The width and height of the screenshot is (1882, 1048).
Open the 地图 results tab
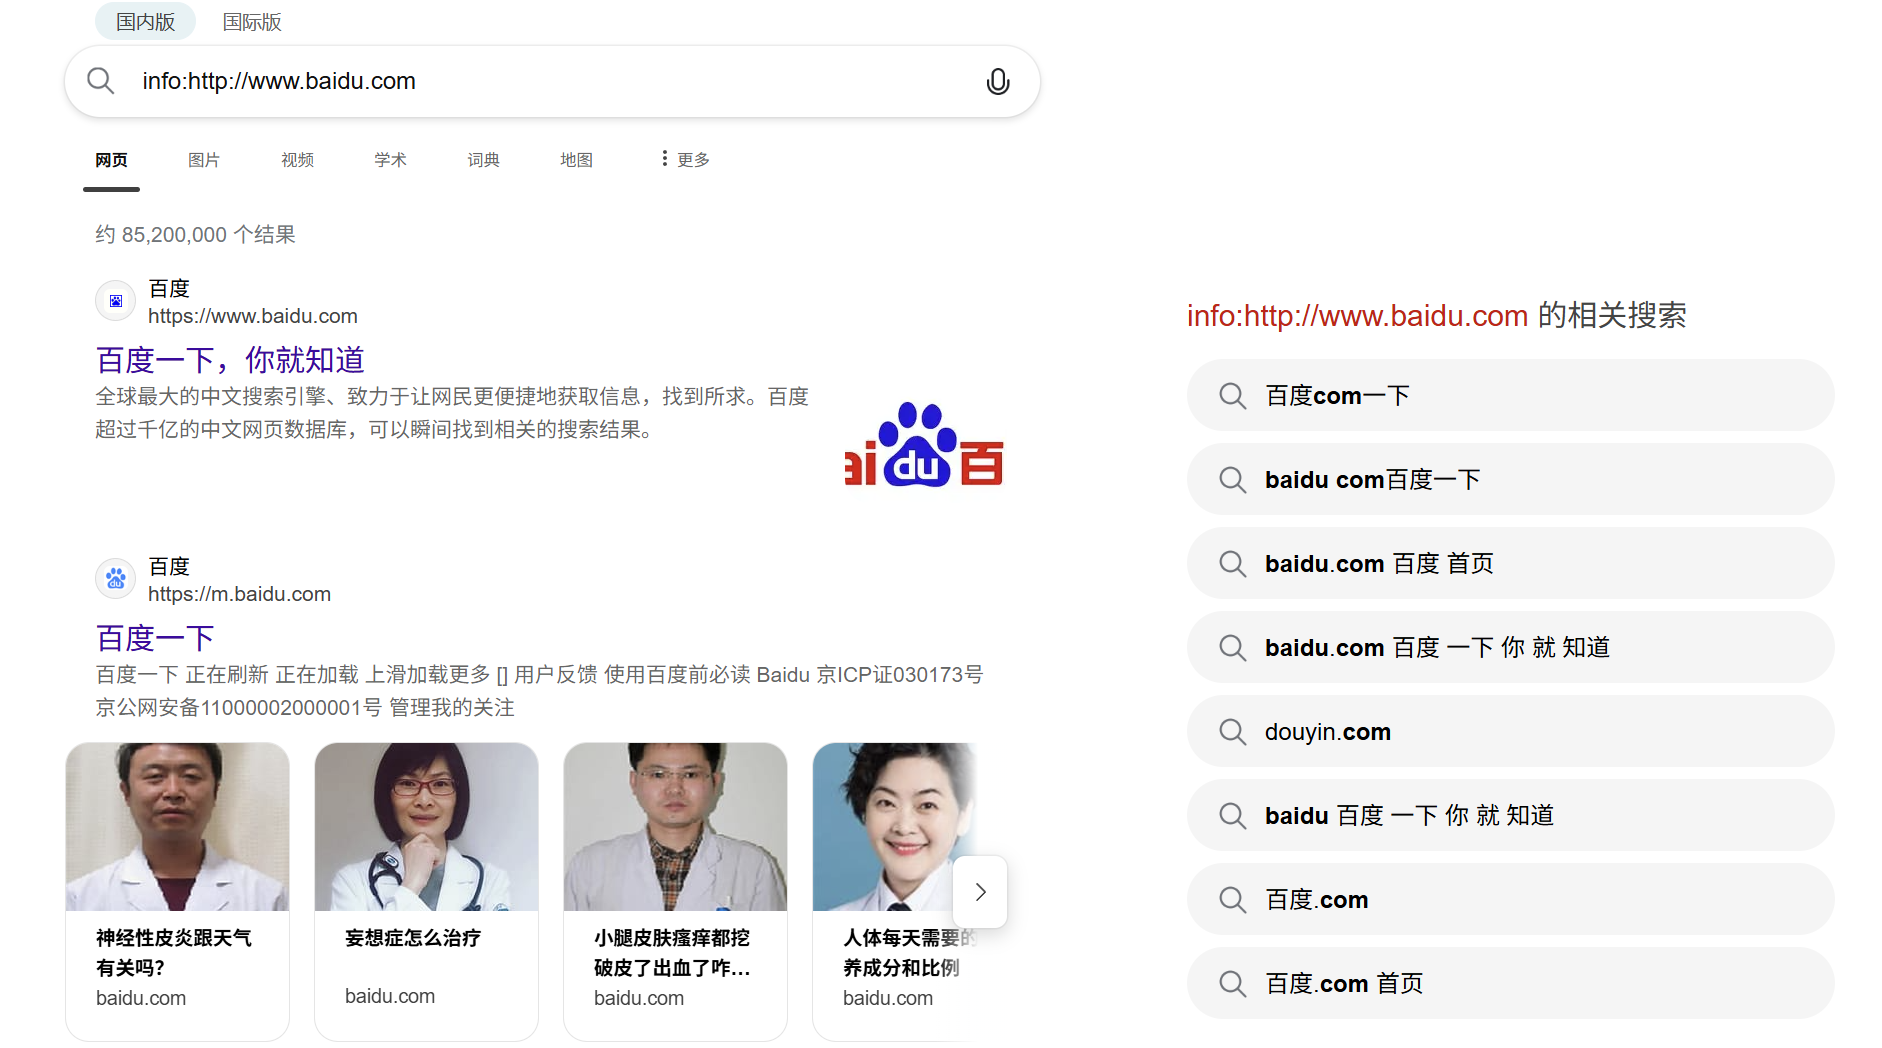pyautogui.click(x=576, y=160)
